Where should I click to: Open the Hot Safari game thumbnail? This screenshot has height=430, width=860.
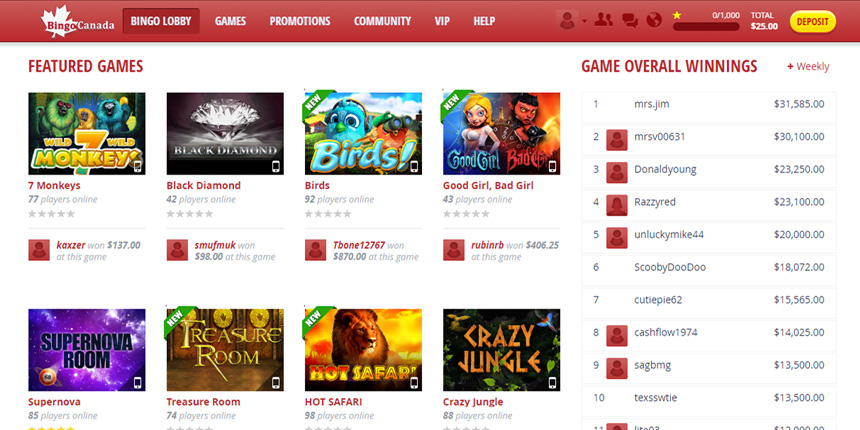click(363, 350)
